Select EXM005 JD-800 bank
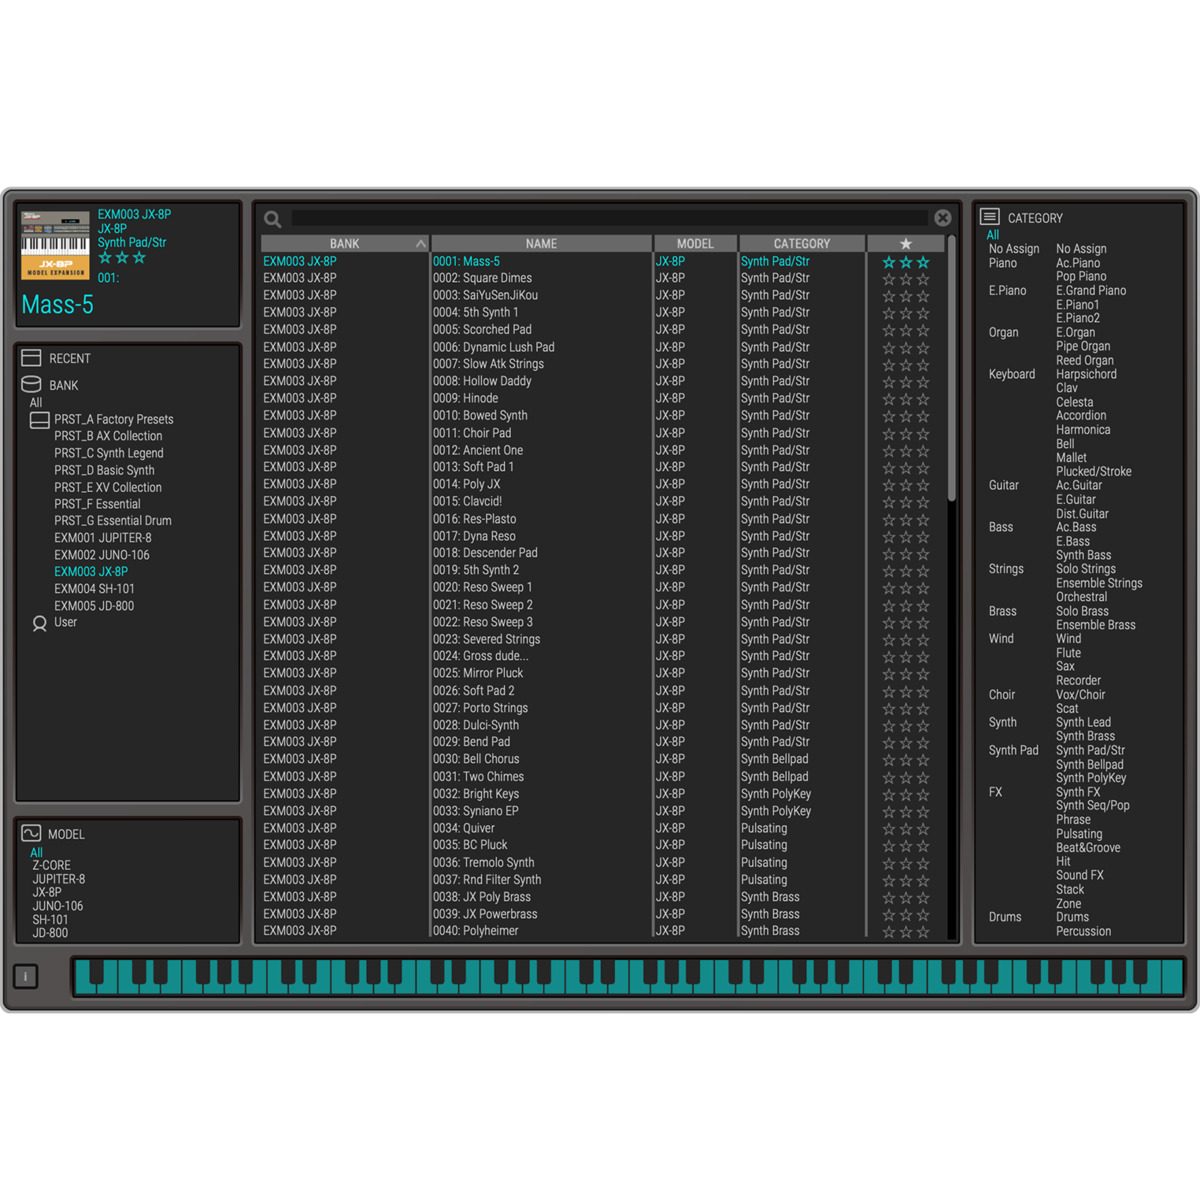 click(94, 606)
